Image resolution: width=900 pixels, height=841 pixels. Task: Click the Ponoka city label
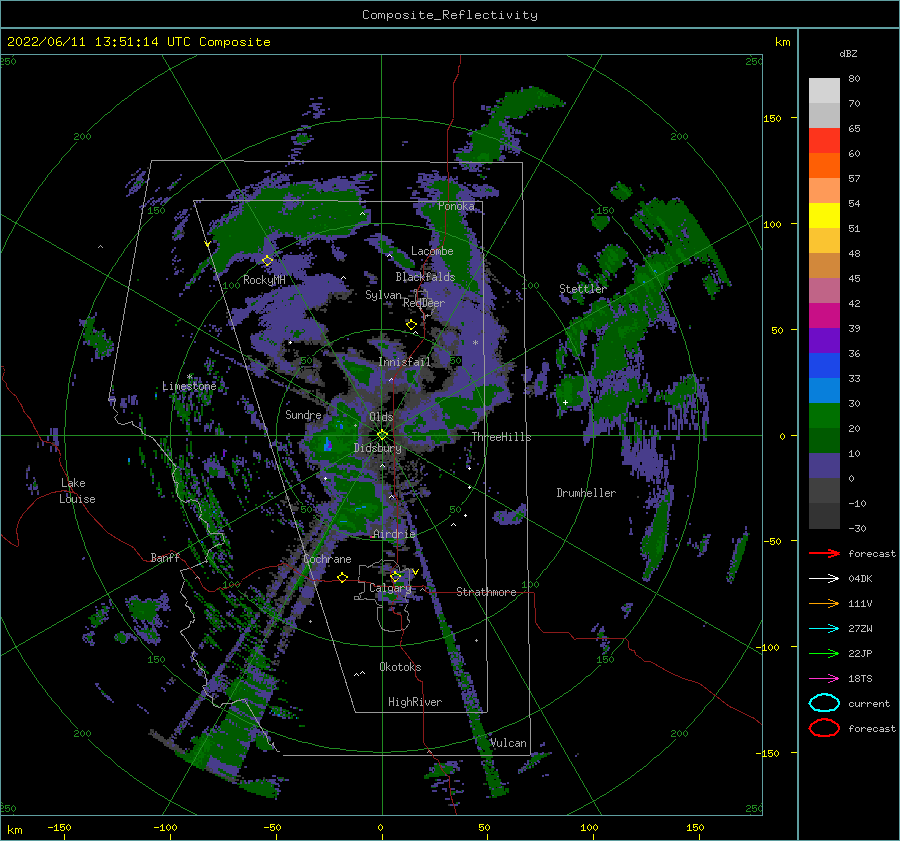click(456, 206)
